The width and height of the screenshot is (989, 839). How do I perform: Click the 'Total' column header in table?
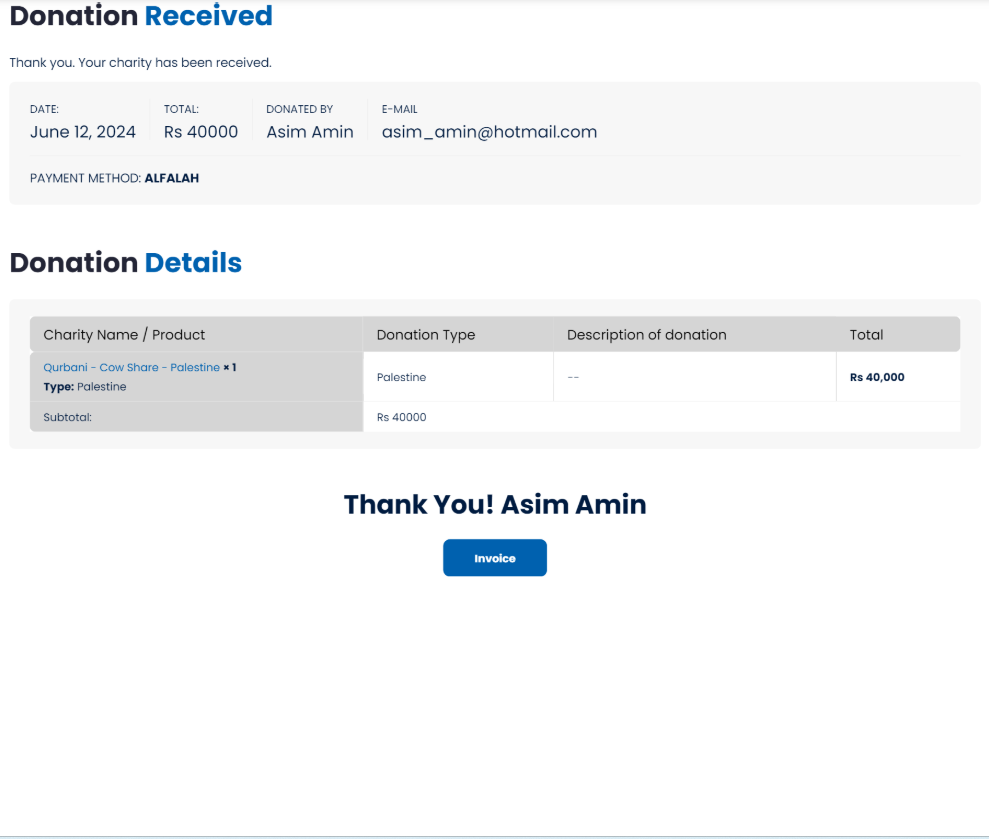click(866, 335)
